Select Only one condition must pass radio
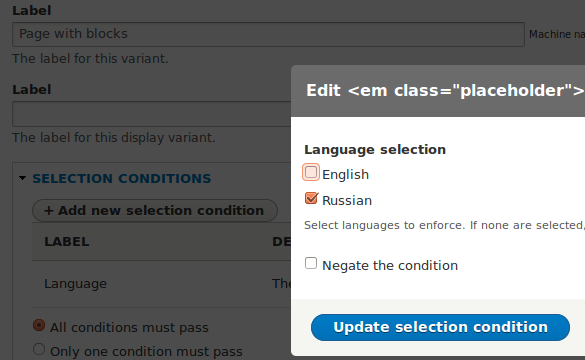The height and width of the screenshot is (360, 585). 39,350
